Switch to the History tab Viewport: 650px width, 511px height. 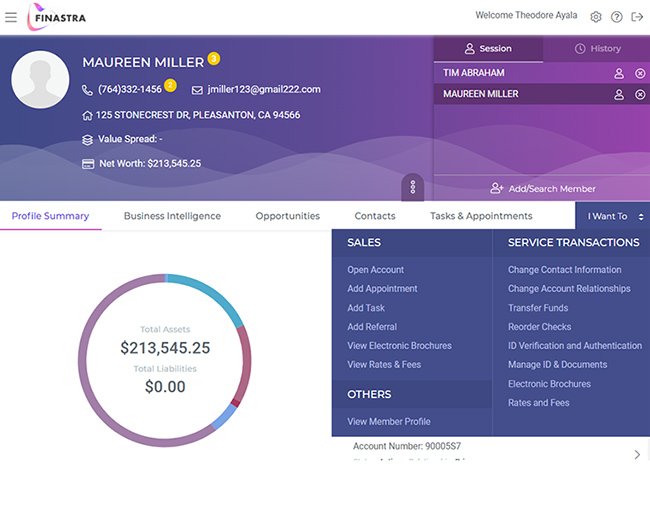coord(597,49)
